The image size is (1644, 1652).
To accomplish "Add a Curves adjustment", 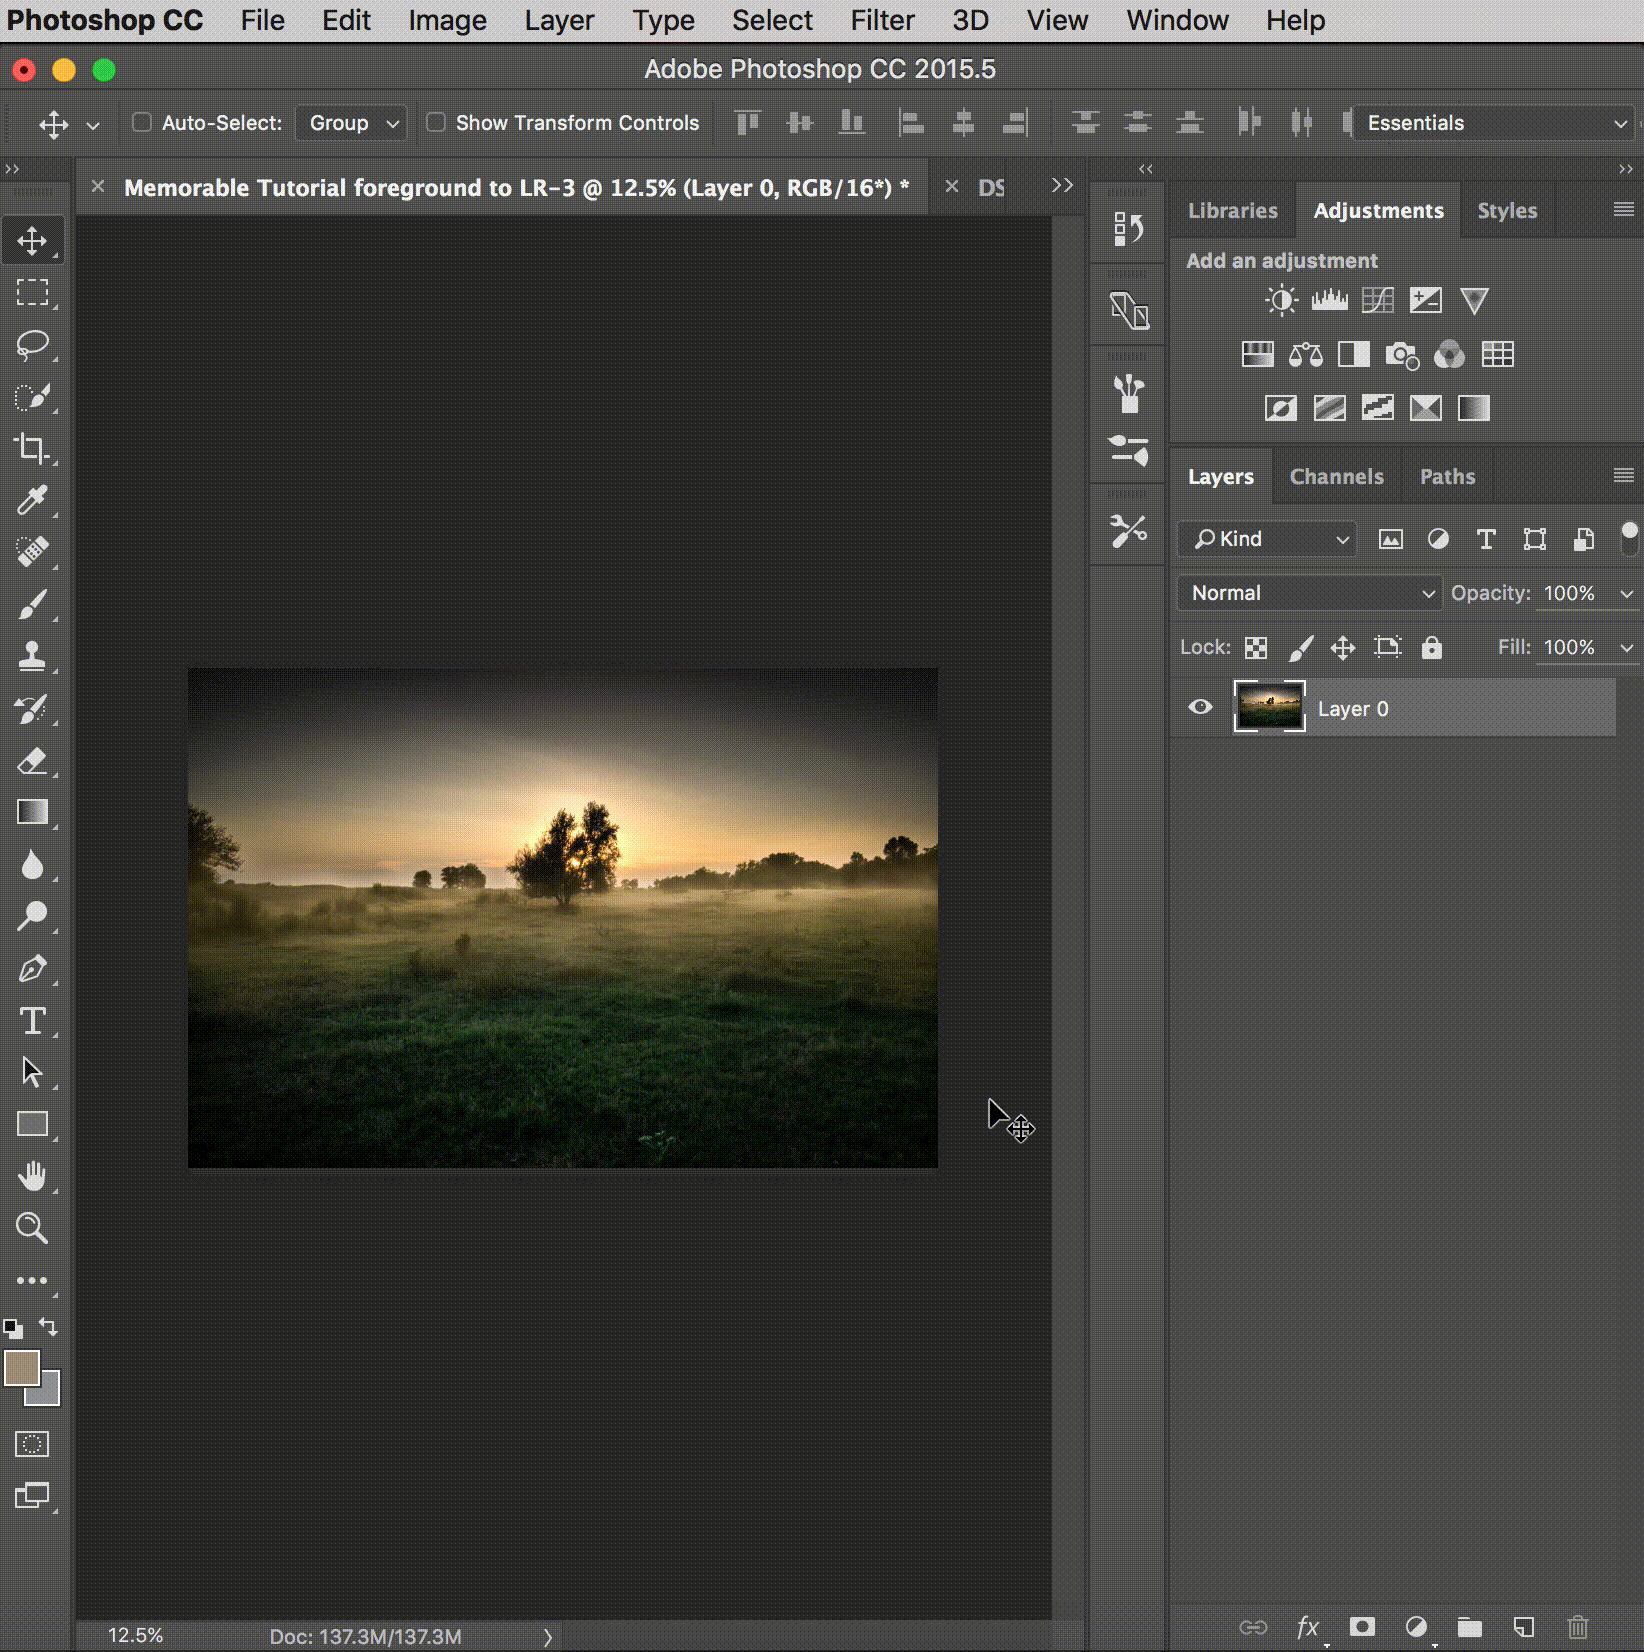I will pos(1377,301).
